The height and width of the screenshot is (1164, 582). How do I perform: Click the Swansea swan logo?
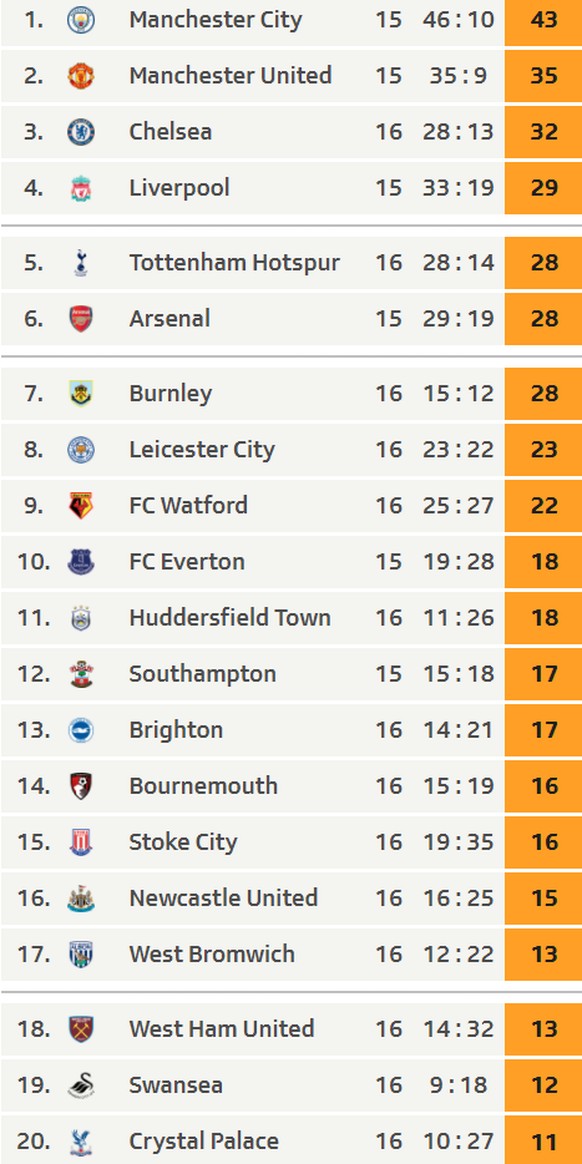pos(81,1085)
